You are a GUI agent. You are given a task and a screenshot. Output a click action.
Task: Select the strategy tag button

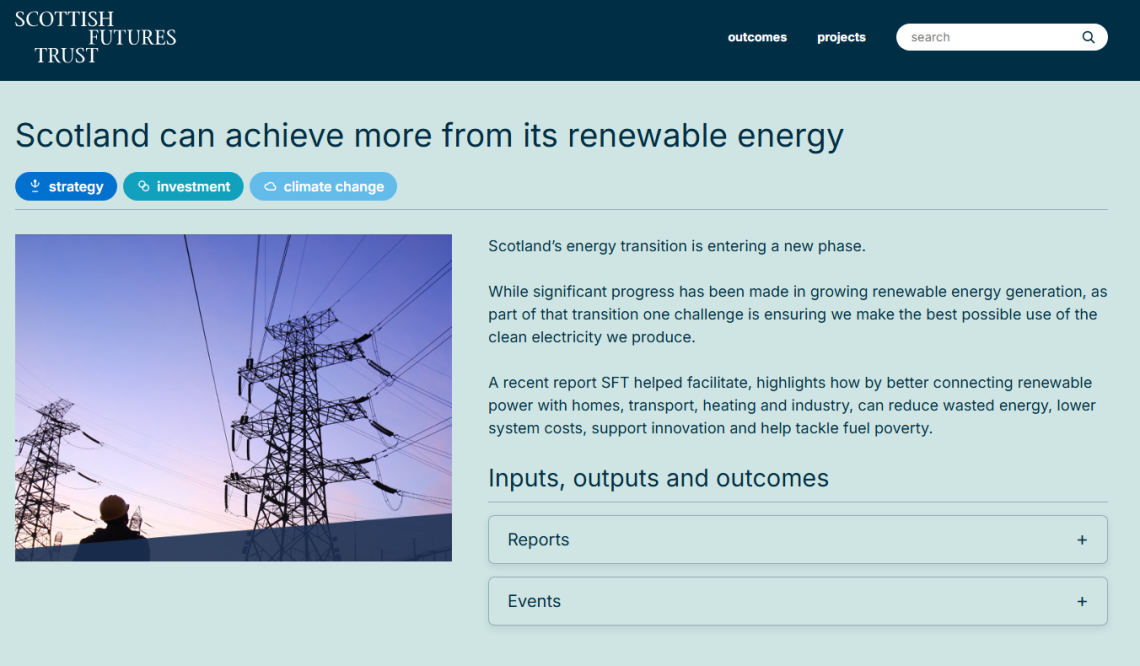66,186
